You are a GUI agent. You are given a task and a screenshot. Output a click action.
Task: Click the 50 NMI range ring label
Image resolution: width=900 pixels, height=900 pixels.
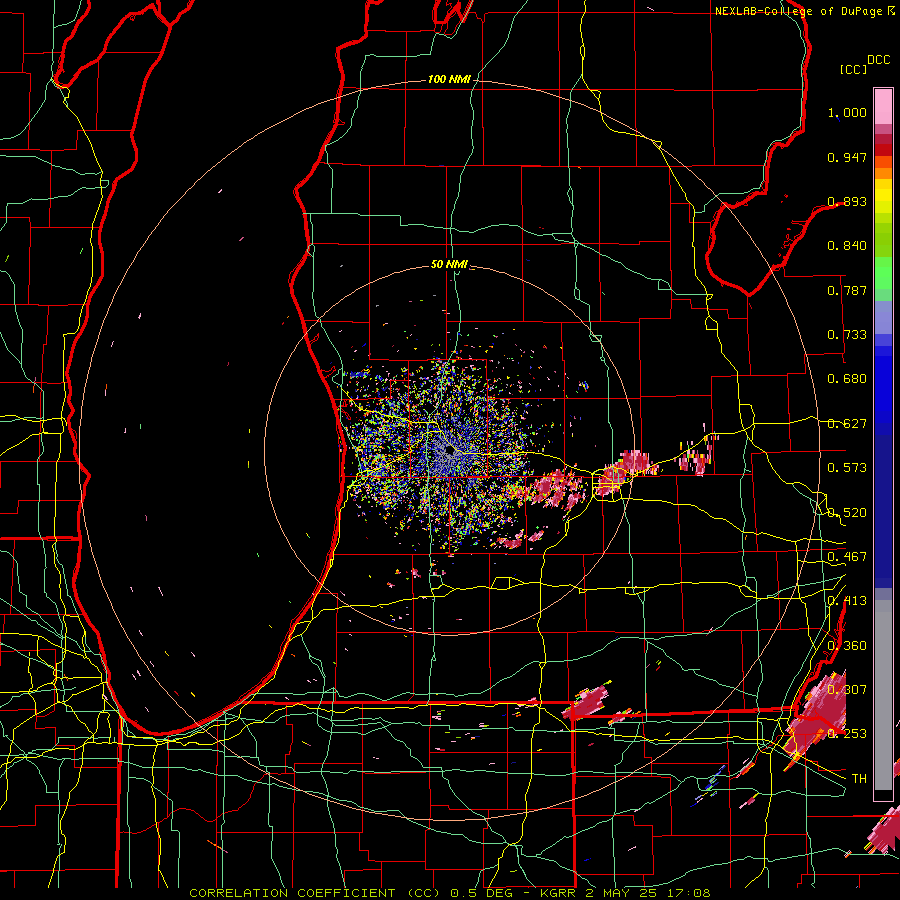449,264
